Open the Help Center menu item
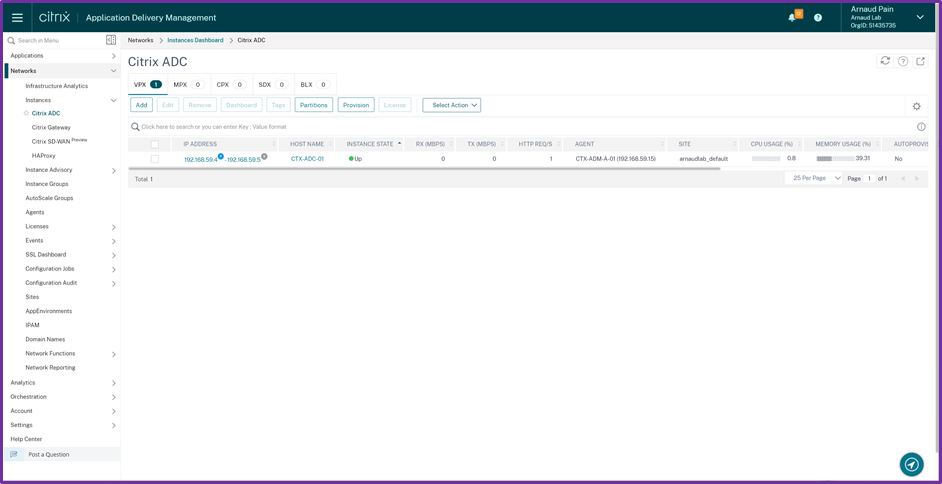 (26, 439)
